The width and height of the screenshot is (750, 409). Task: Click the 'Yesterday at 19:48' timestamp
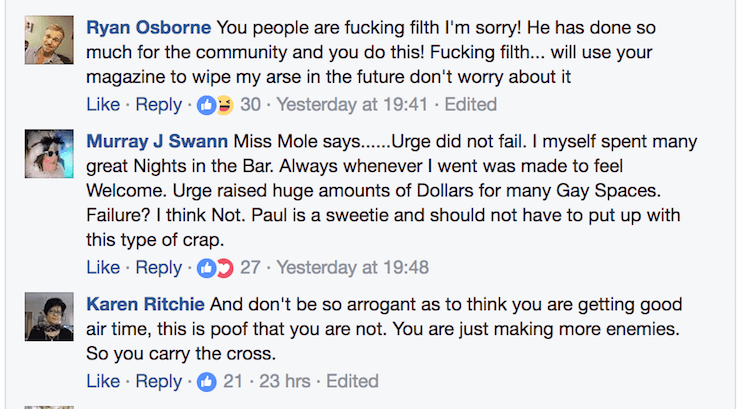pos(352,267)
